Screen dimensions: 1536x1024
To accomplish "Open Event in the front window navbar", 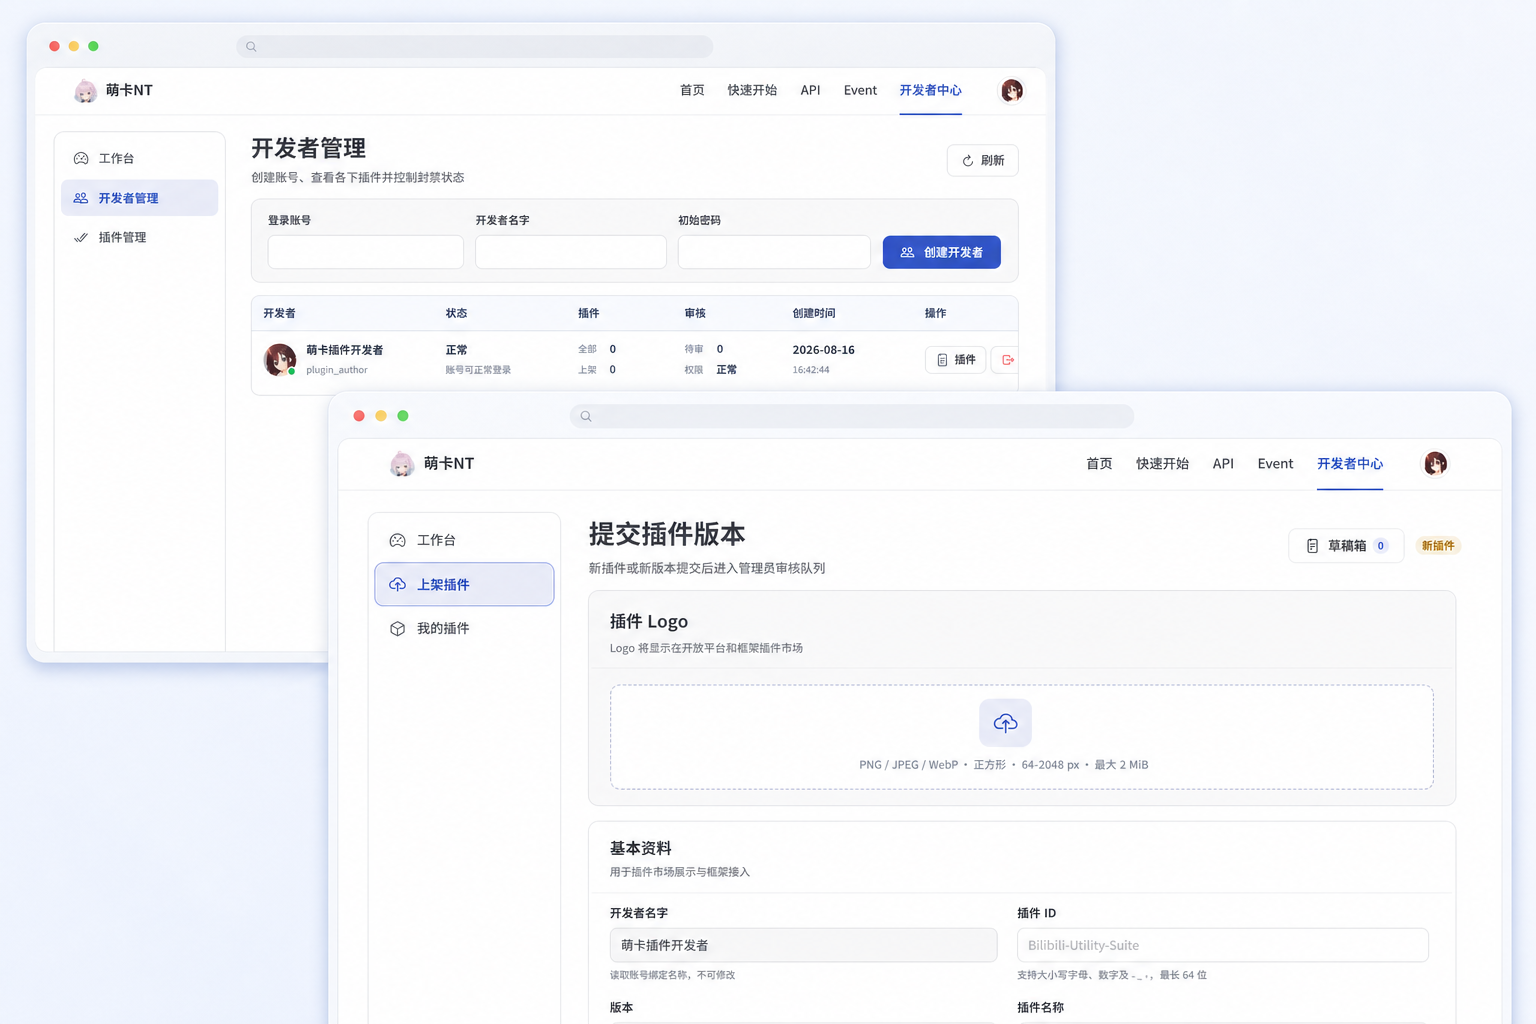I will 1275,464.
